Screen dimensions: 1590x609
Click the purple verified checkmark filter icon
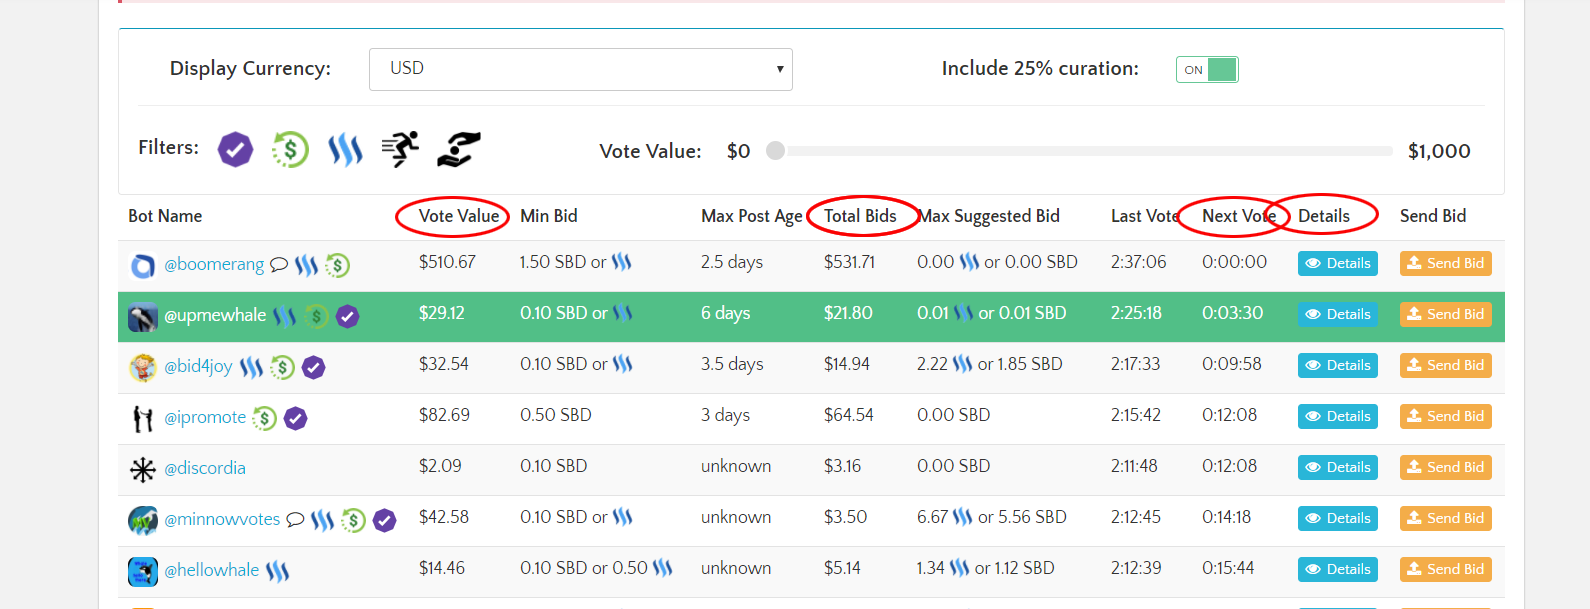point(235,150)
